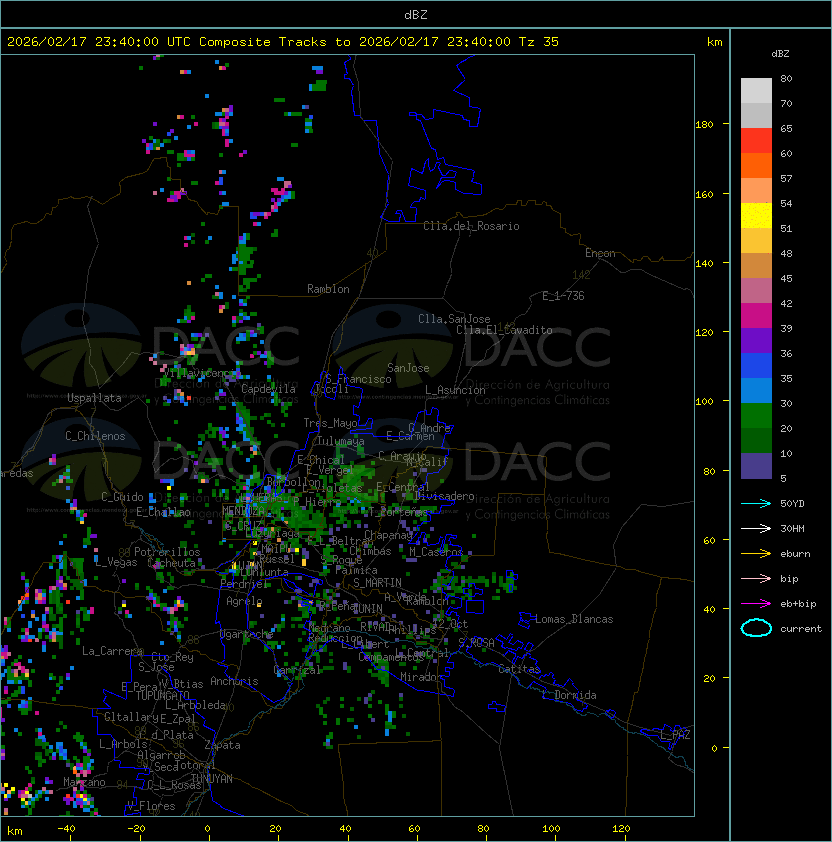This screenshot has height=842, width=832.
Task: Click the 'L_Asuncion' map label
Action: (x=455, y=390)
